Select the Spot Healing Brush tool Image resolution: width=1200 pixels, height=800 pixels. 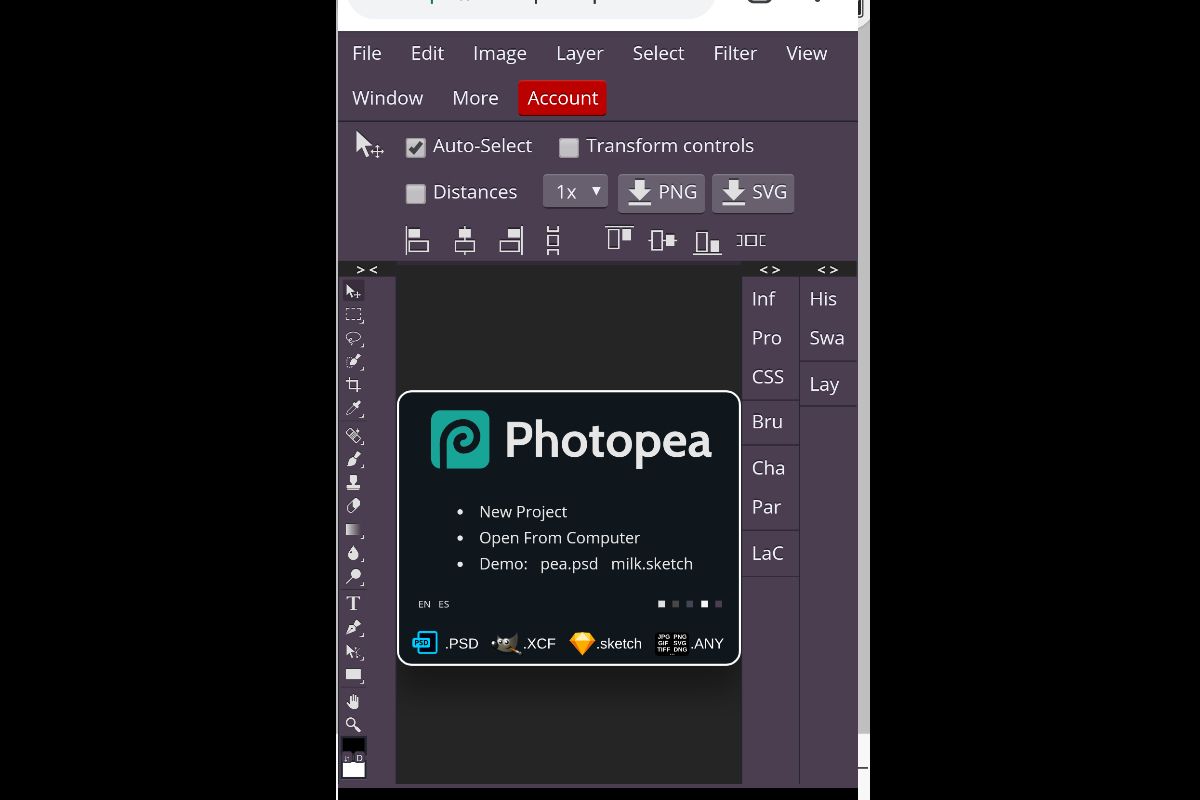click(x=353, y=435)
